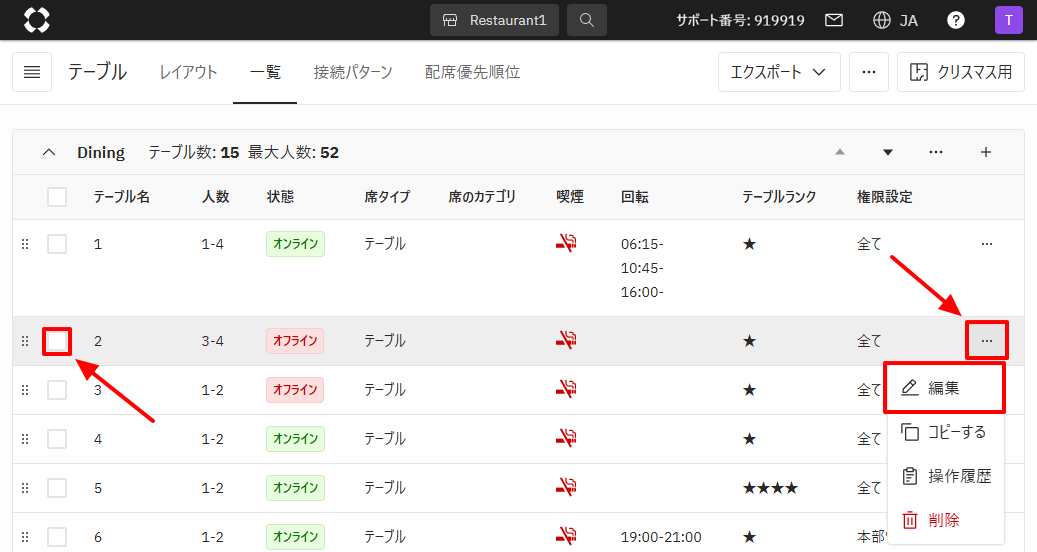Open the more options button beside エクスポート
Screen dimensions: 1037x552
869,72
